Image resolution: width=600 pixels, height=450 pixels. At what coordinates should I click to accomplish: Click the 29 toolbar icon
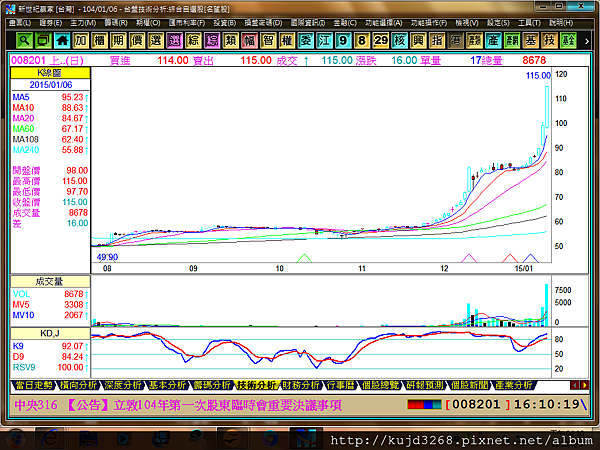click(x=380, y=41)
